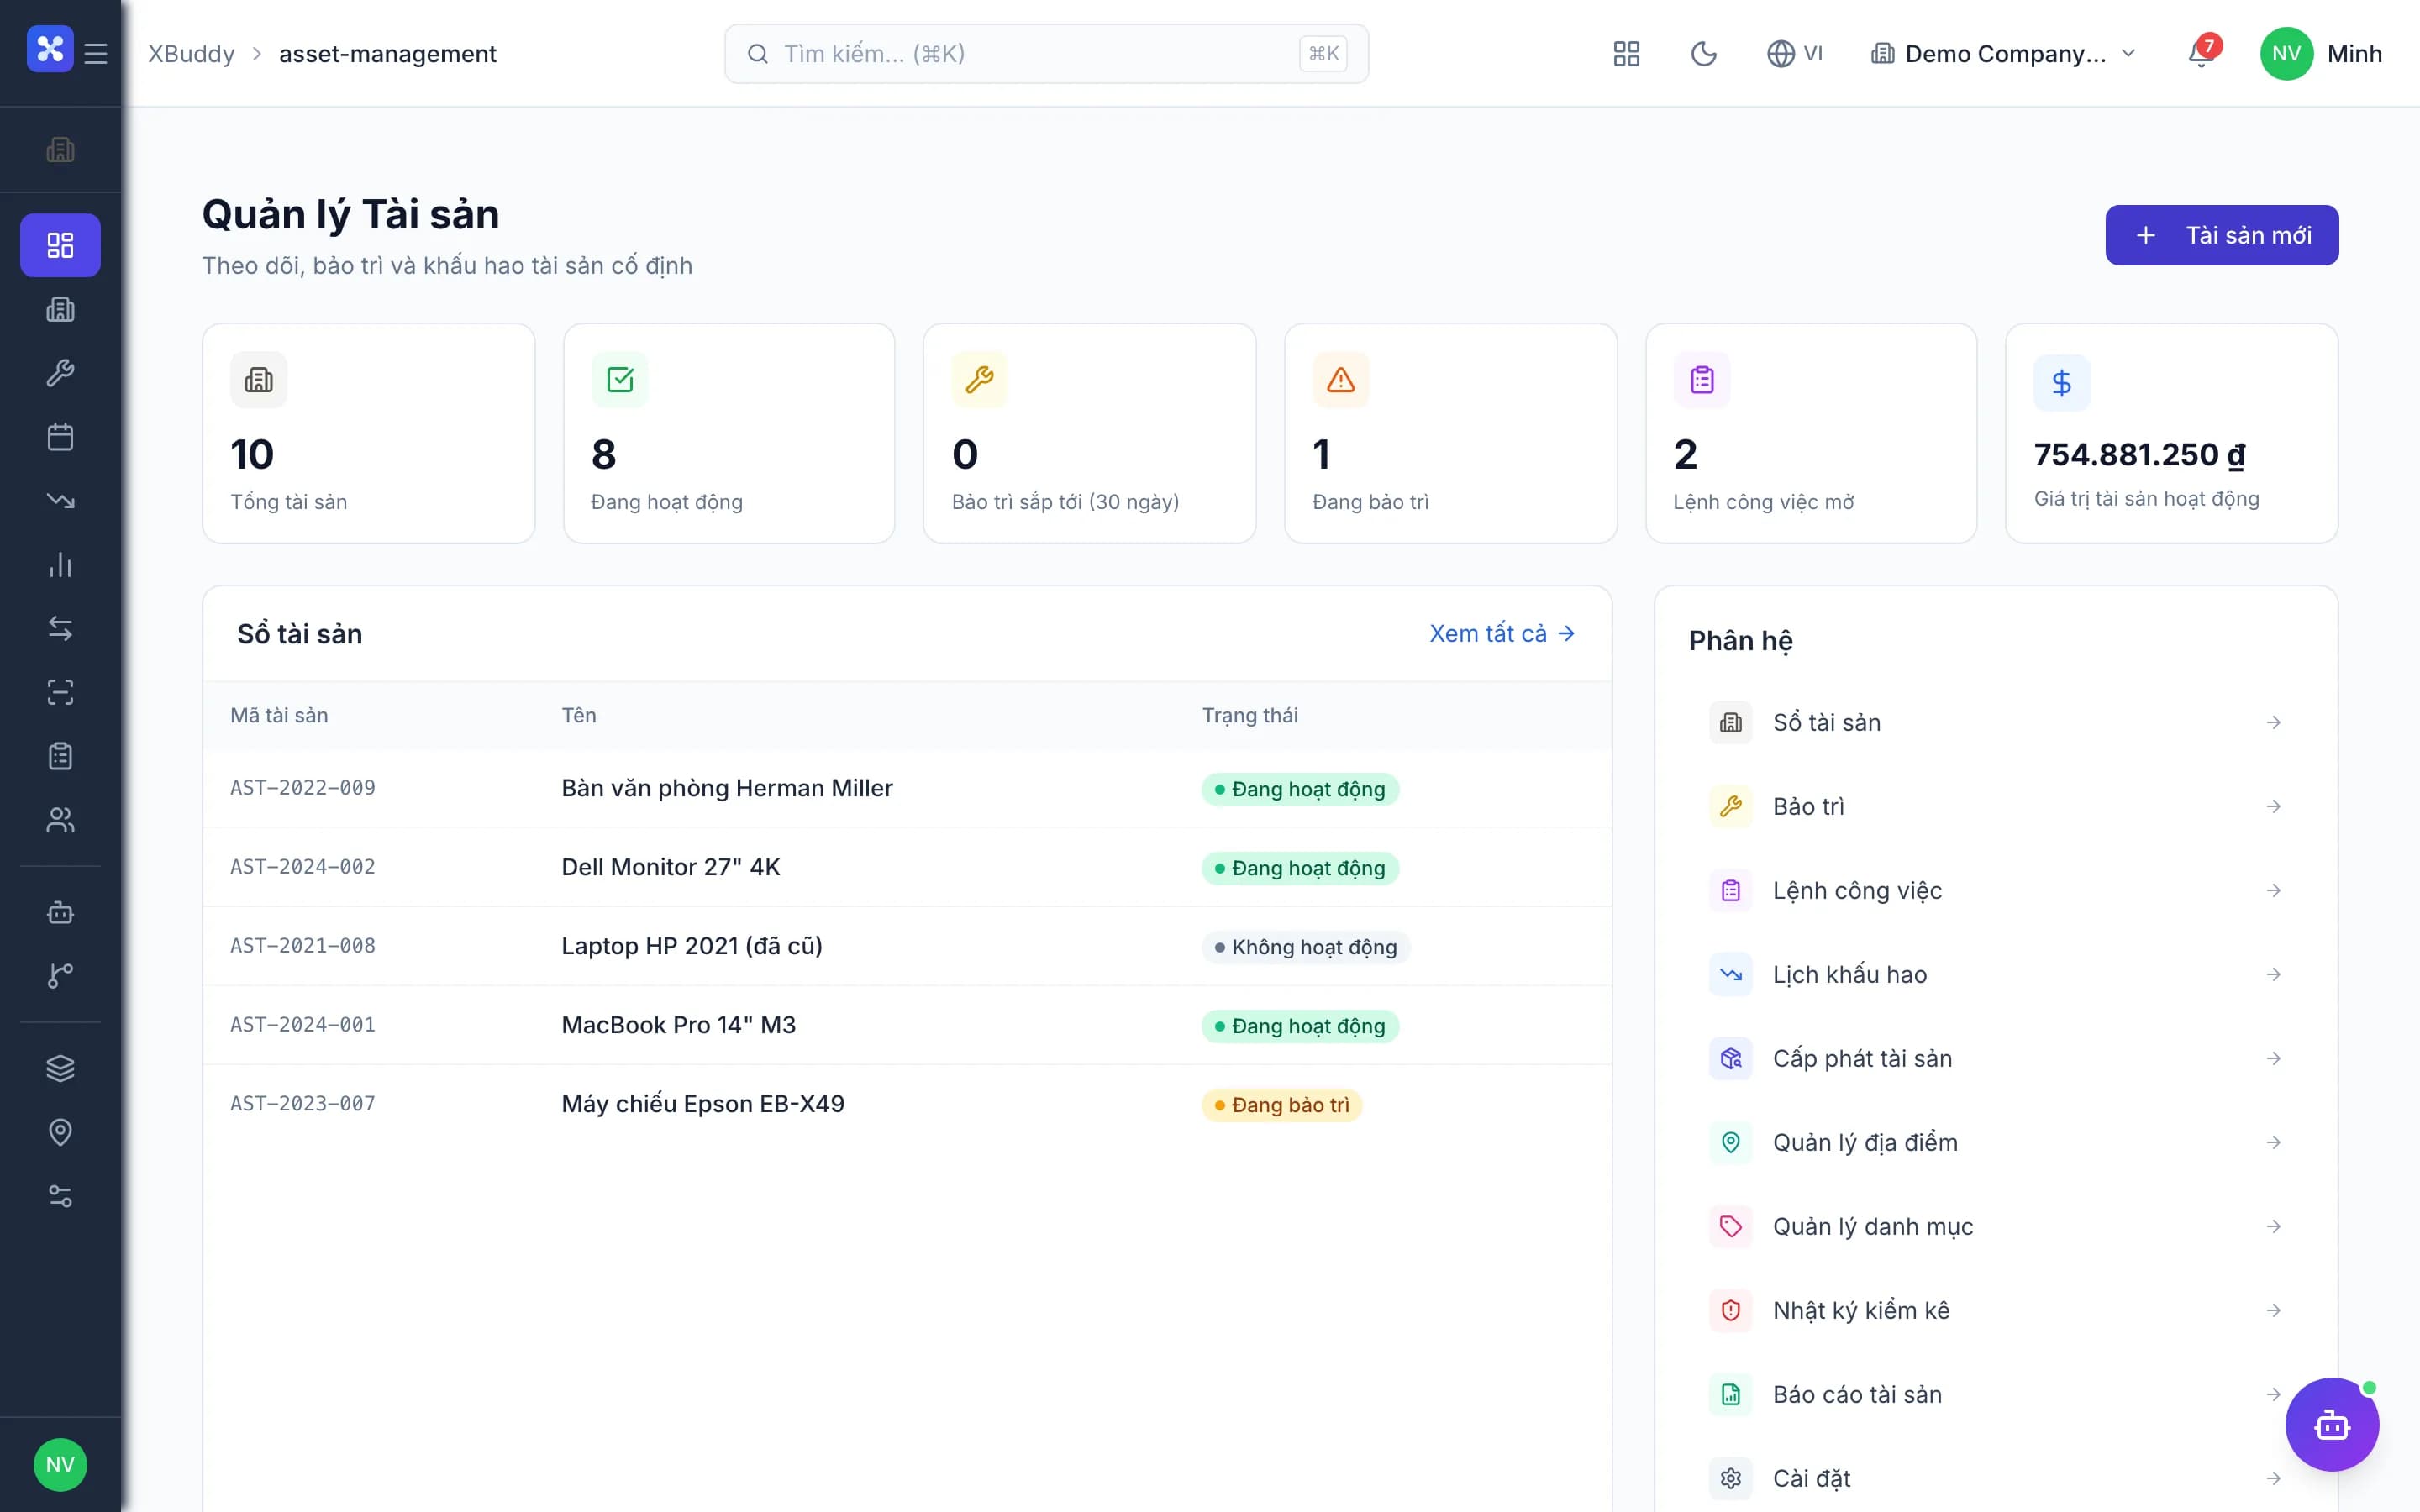Click Không hoạt động status badge
Image resolution: width=2420 pixels, height=1512 pixels.
coord(1305,947)
